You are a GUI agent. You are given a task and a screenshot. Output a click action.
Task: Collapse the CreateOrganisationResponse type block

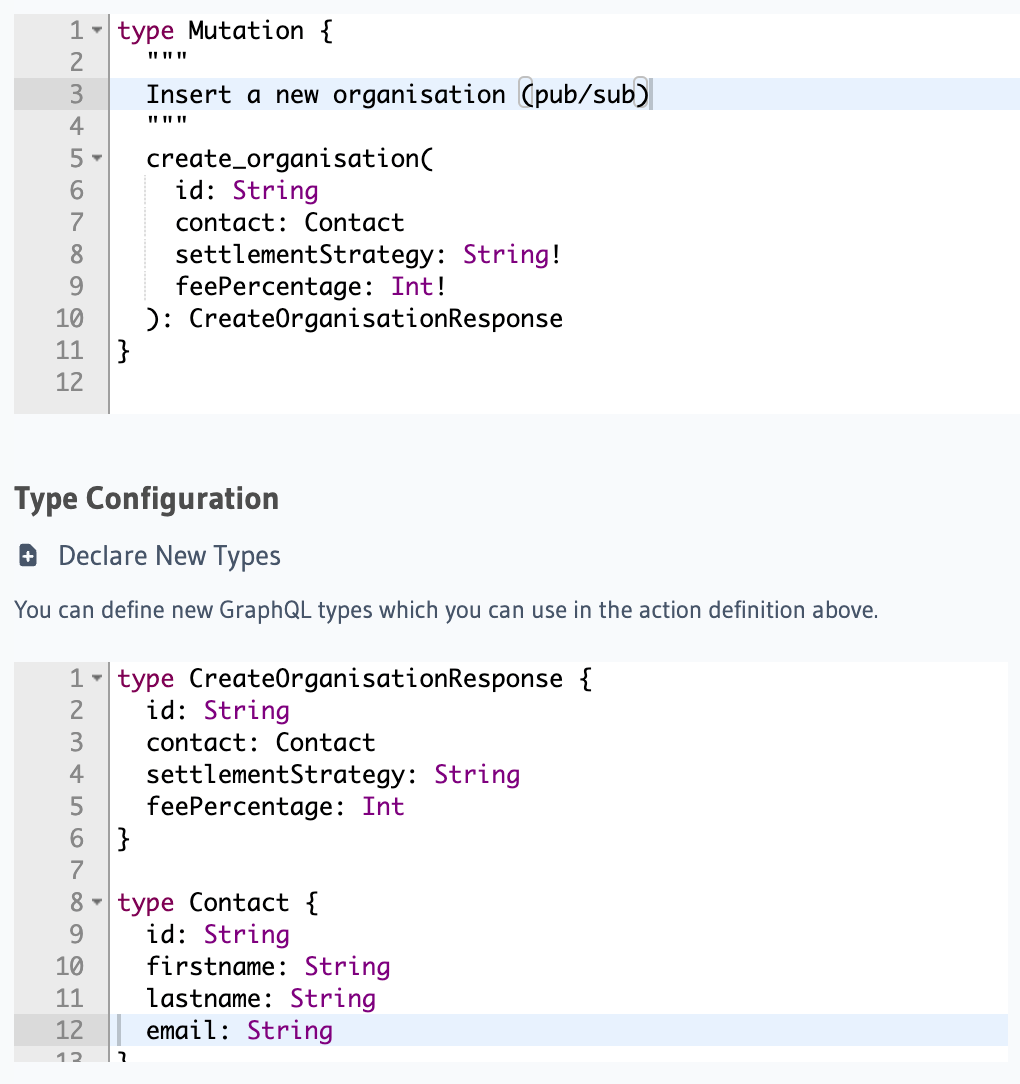click(x=96, y=678)
